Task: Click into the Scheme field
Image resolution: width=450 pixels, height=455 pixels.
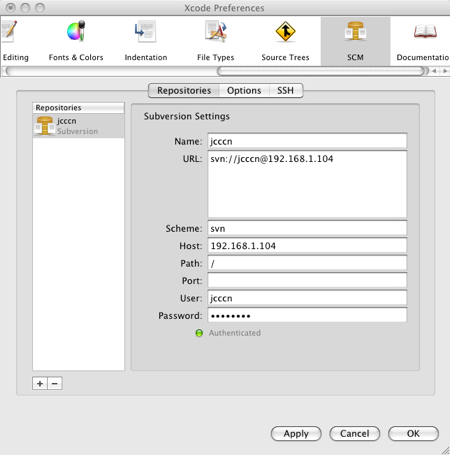Action: tap(307, 228)
